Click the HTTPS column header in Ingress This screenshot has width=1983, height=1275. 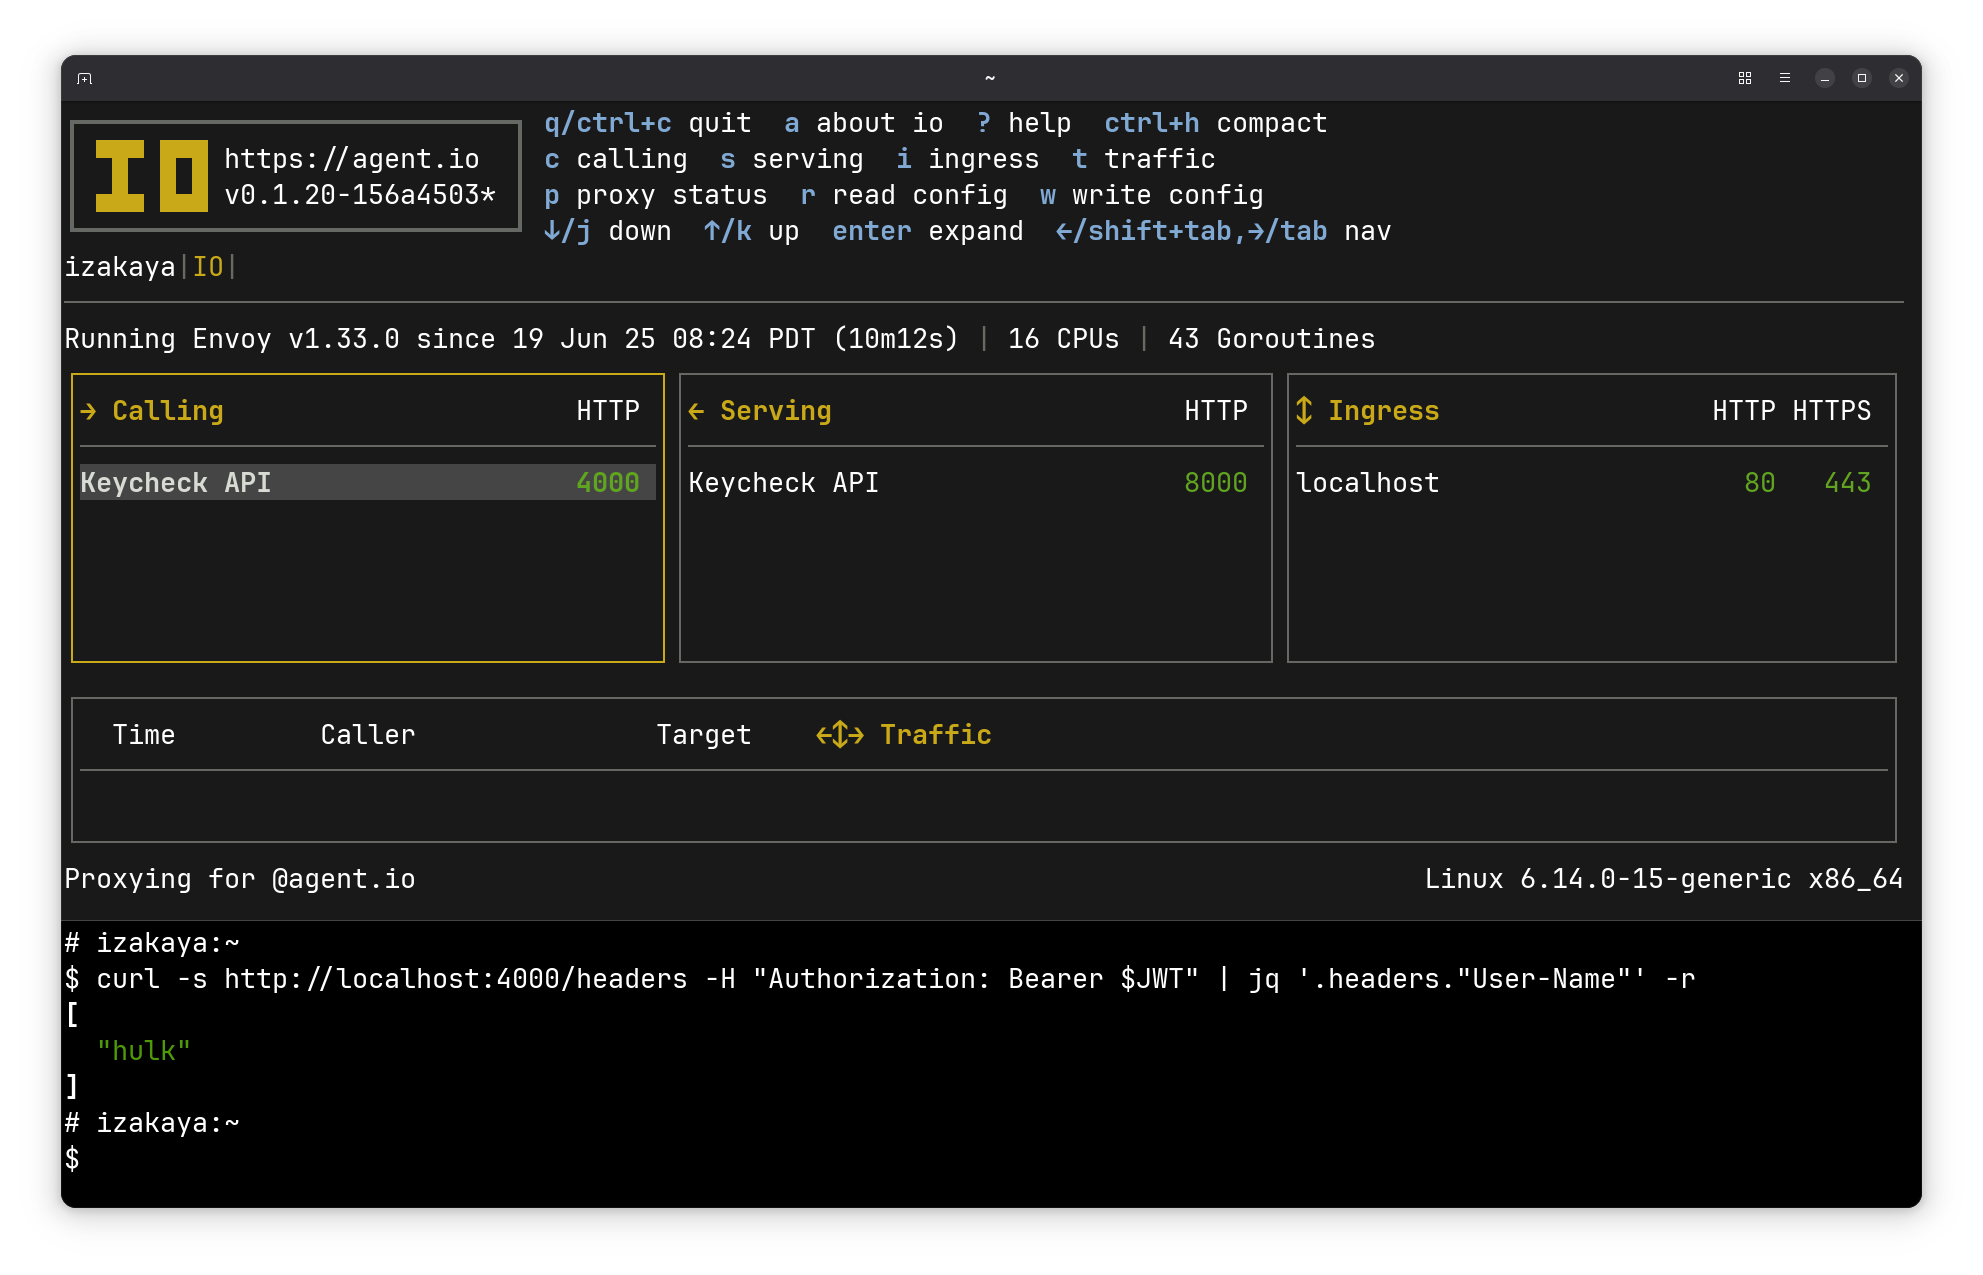pos(1832,411)
